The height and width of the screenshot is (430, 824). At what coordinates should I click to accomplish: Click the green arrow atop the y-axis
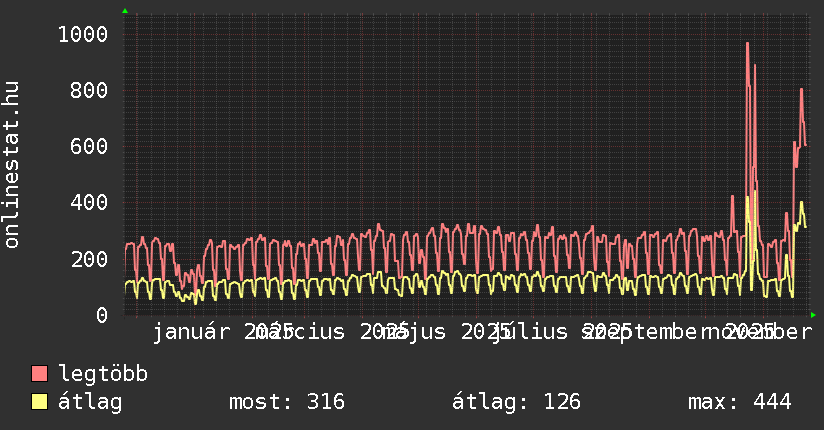click(124, 11)
